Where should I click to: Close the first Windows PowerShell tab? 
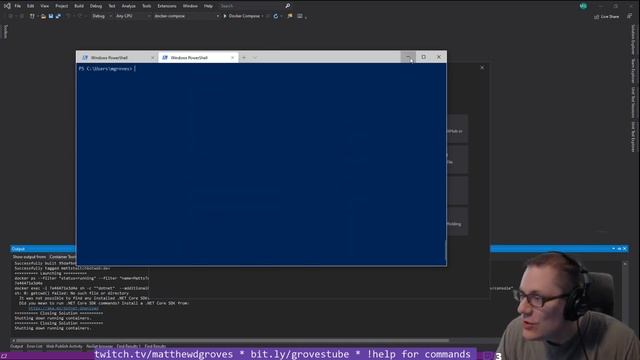153,58
